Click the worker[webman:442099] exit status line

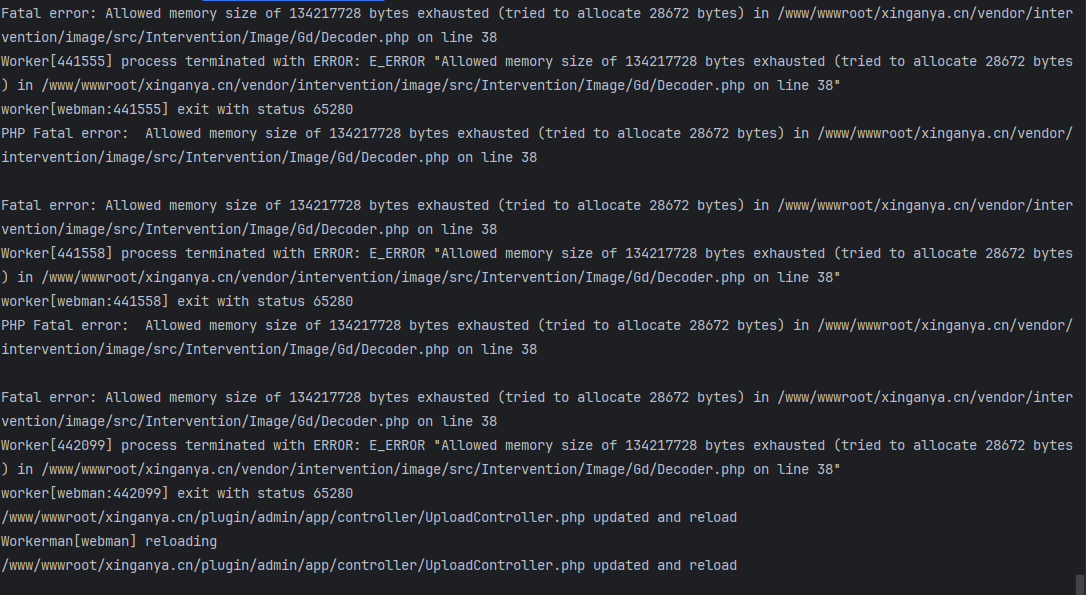[177, 493]
